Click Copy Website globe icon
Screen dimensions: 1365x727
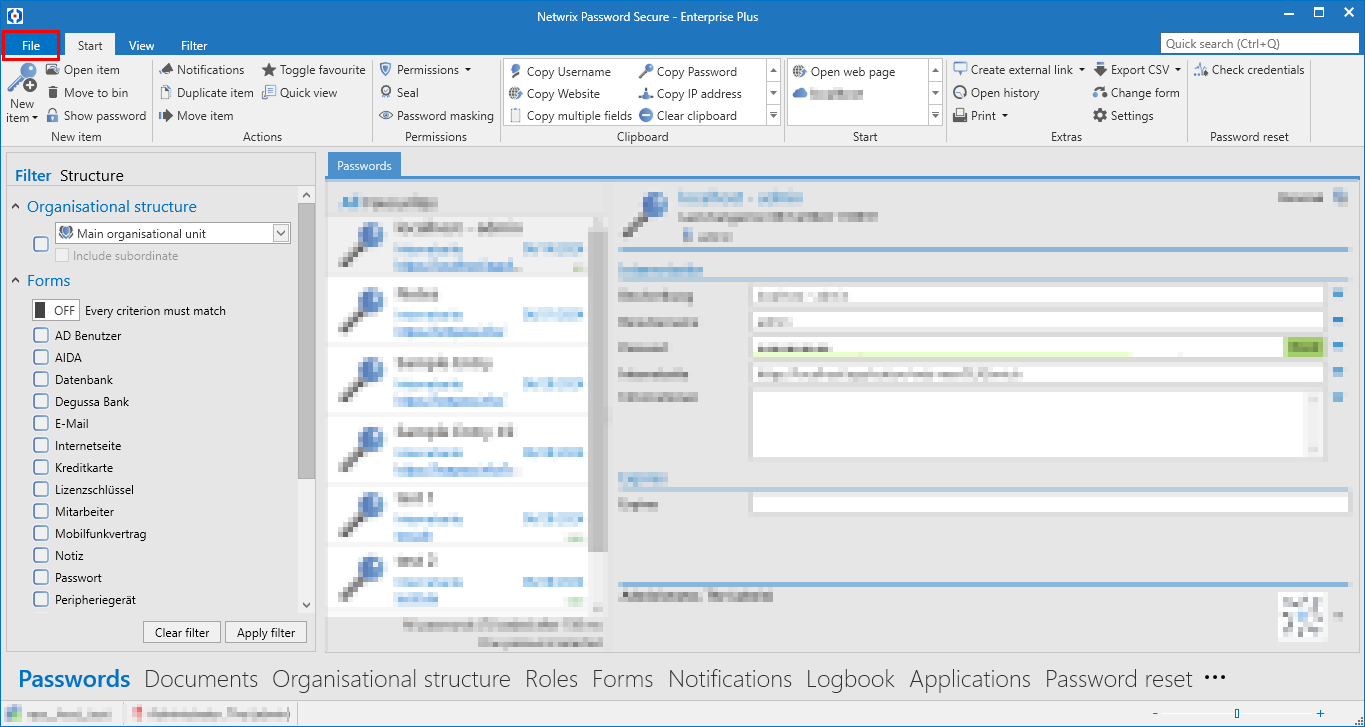pyautogui.click(x=516, y=94)
